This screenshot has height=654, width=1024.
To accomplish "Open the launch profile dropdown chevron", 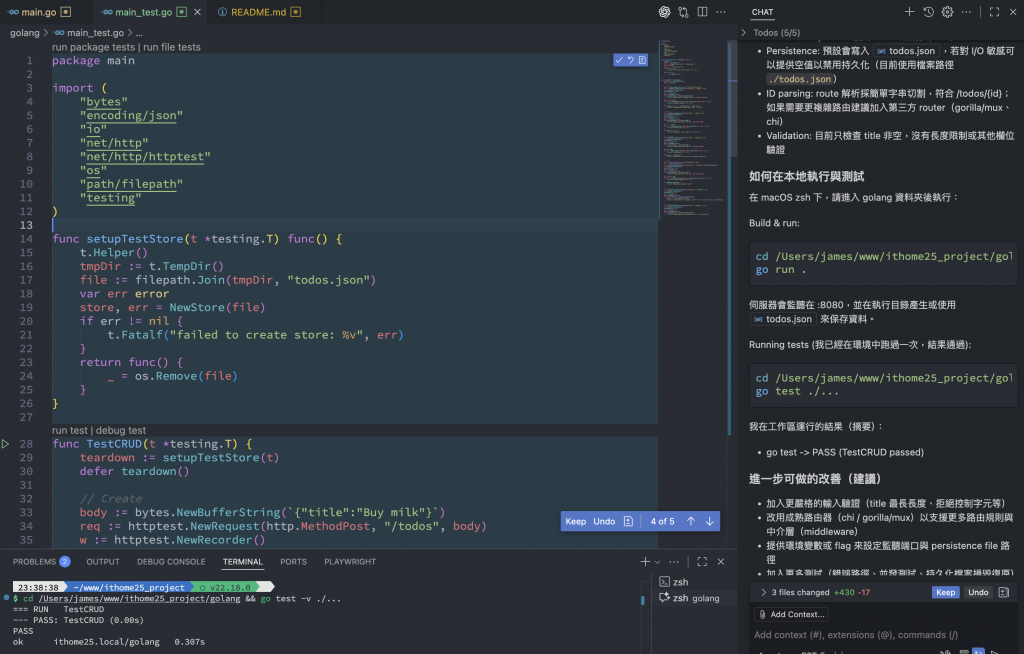I will (x=657, y=562).
